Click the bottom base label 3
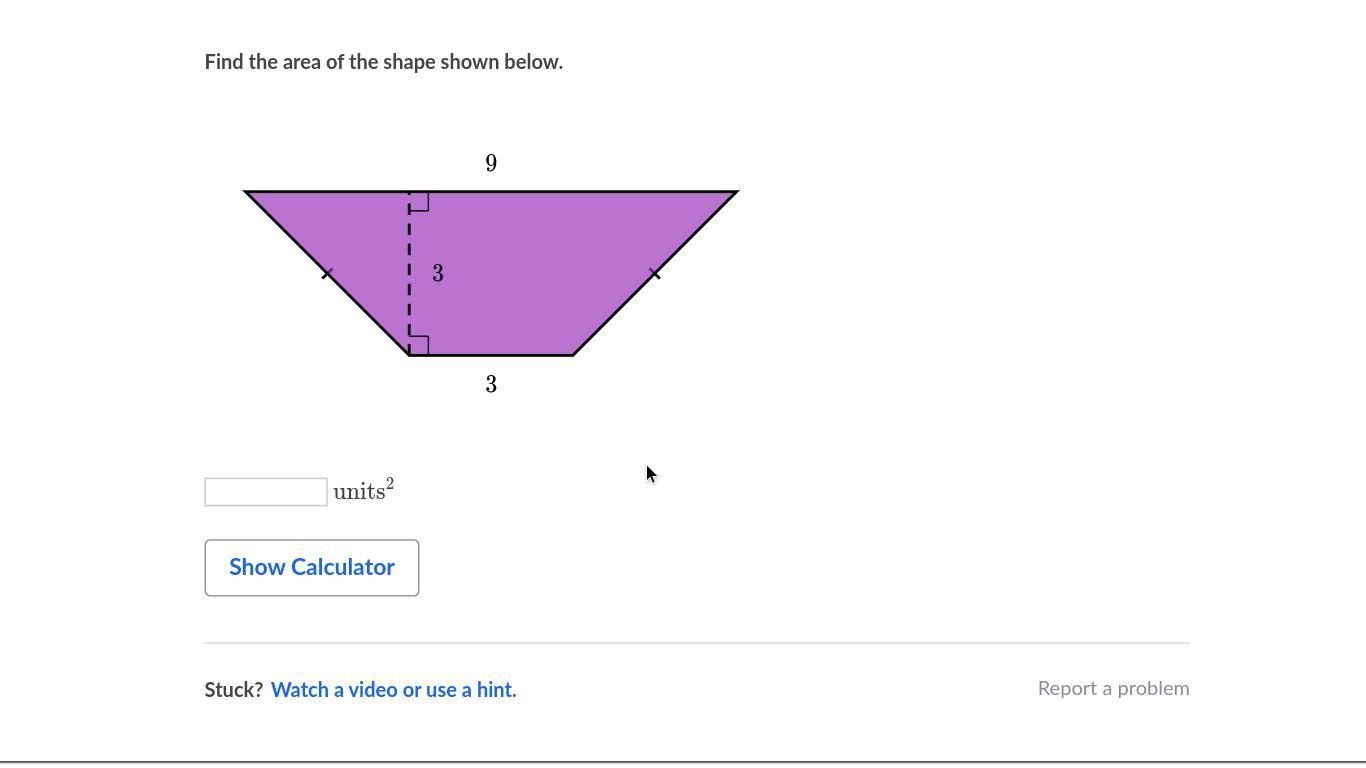This screenshot has height=768, width=1366. pyautogui.click(x=491, y=385)
